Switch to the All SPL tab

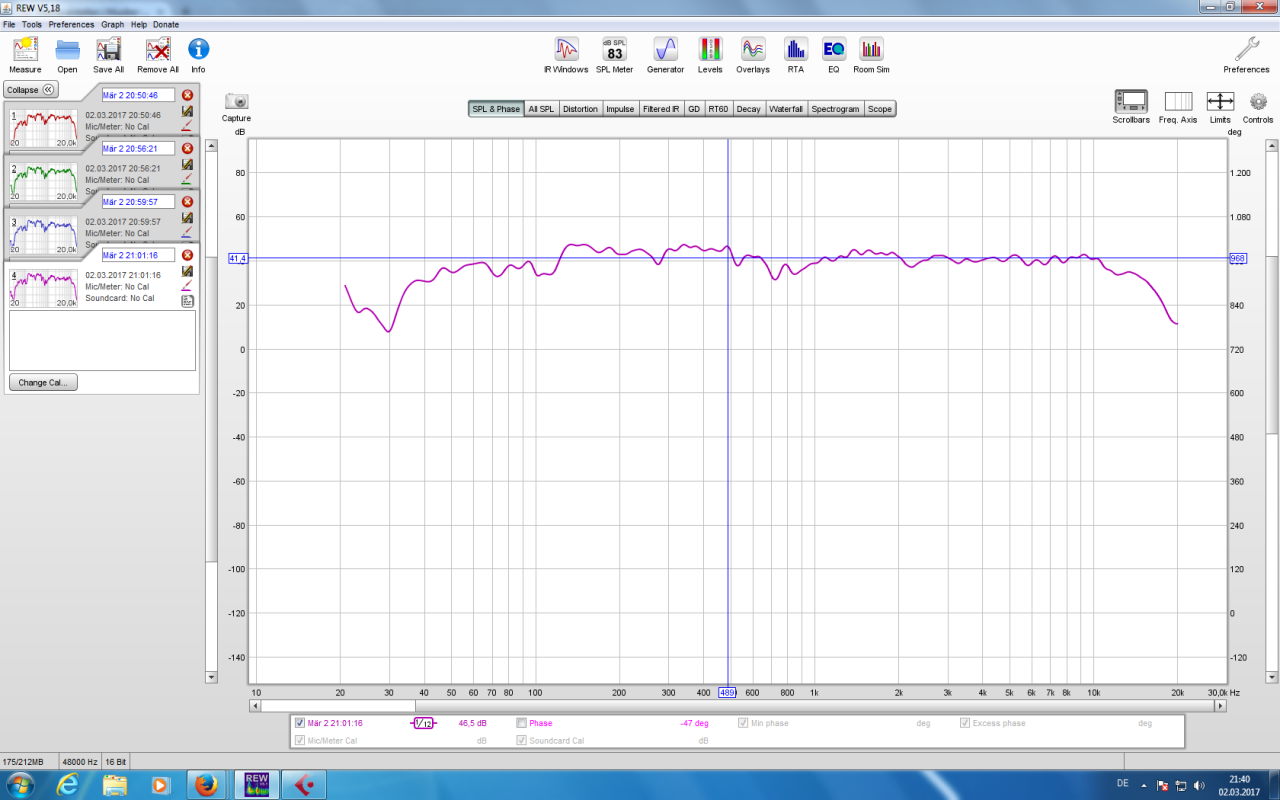click(x=541, y=109)
